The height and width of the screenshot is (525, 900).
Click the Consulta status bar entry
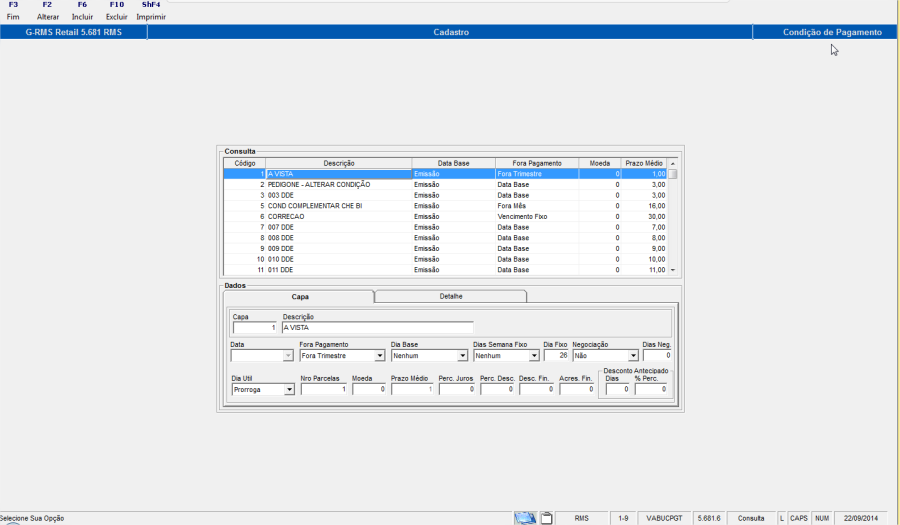[x=751, y=518]
